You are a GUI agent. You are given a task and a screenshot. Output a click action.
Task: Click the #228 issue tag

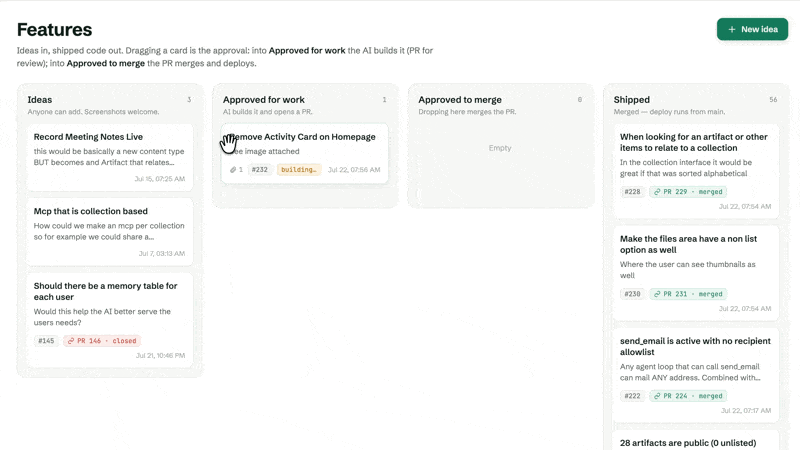(632, 192)
